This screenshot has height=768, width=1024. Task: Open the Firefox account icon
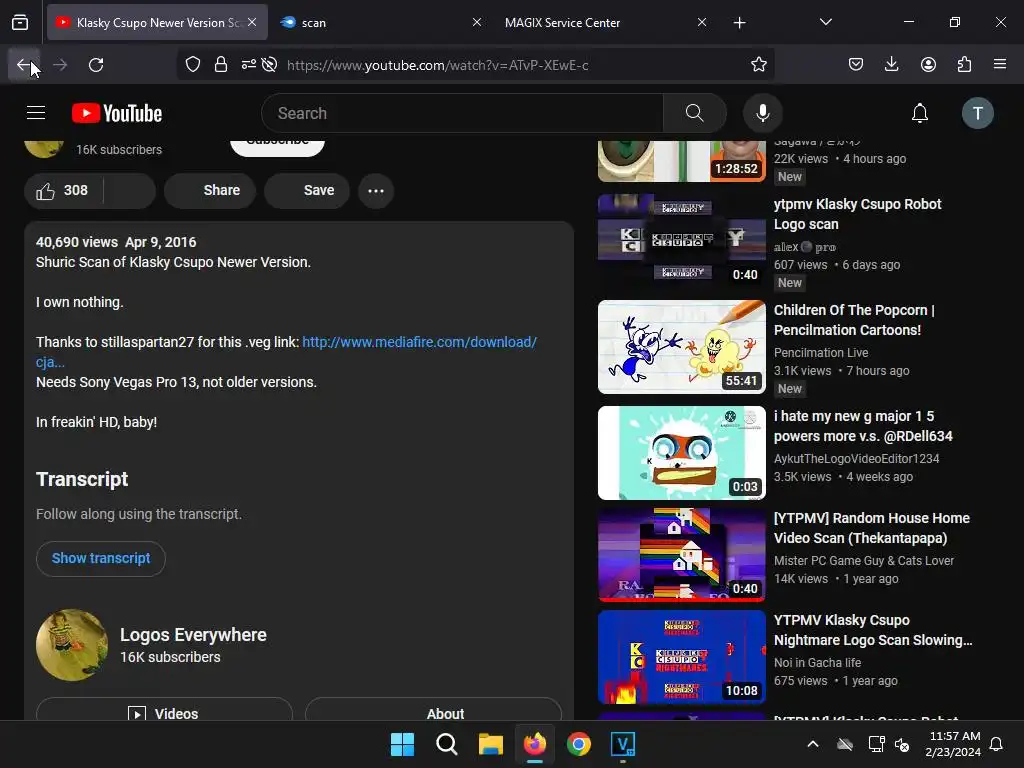pyautogui.click(x=928, y=65)
